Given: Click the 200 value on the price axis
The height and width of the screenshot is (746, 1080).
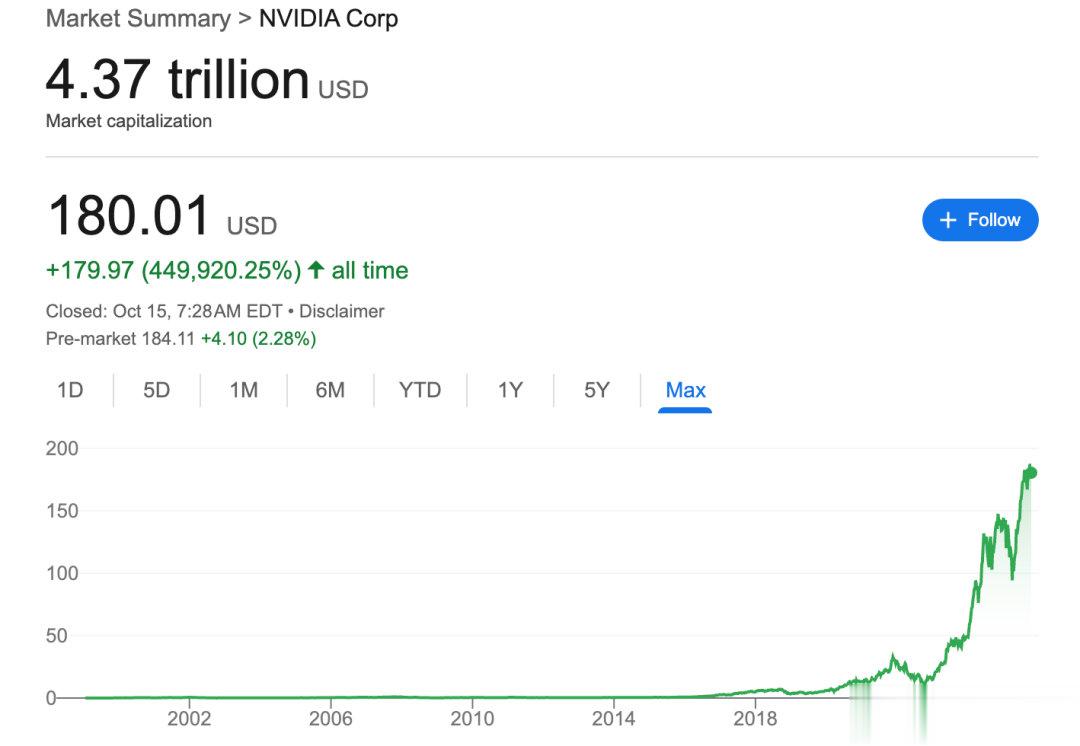Looking at the screenshot, I should pos(61,448).
